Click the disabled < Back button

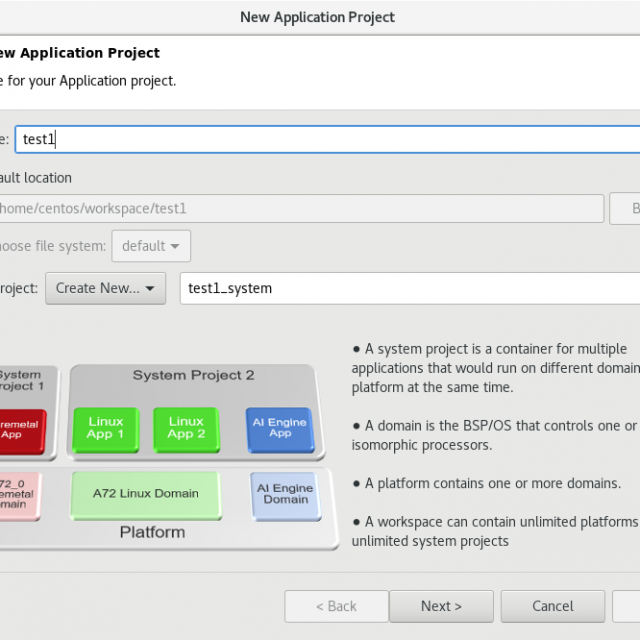click(336, 606)
